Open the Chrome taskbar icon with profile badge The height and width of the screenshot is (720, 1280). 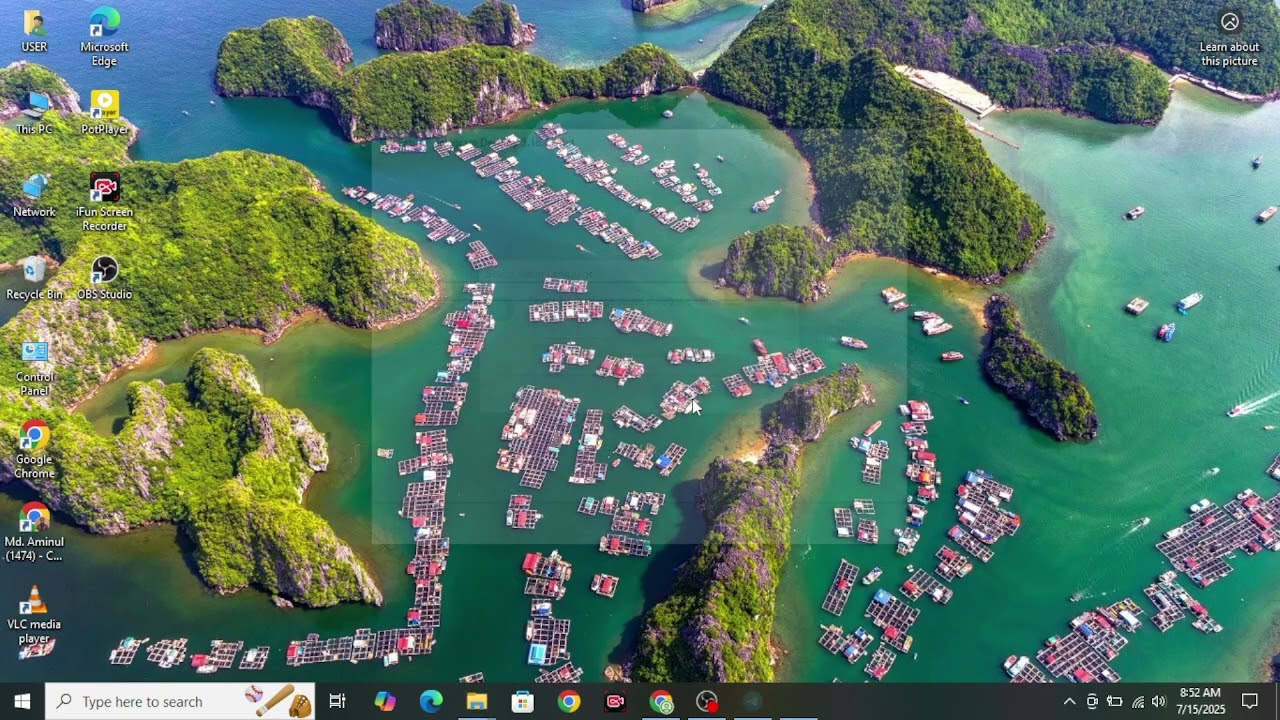[x=661, y=702]
